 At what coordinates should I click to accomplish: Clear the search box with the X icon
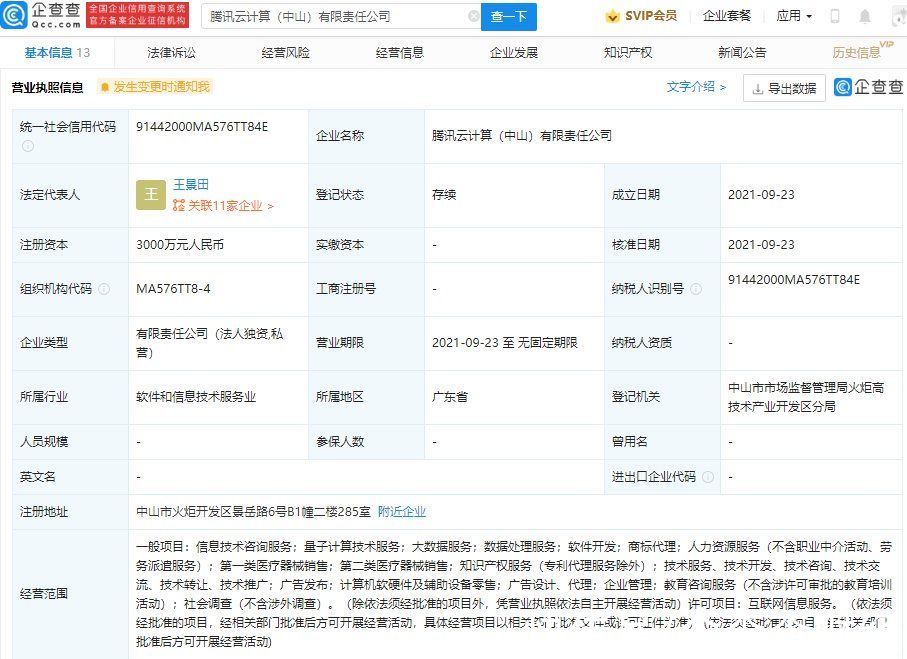click(473, 16)
